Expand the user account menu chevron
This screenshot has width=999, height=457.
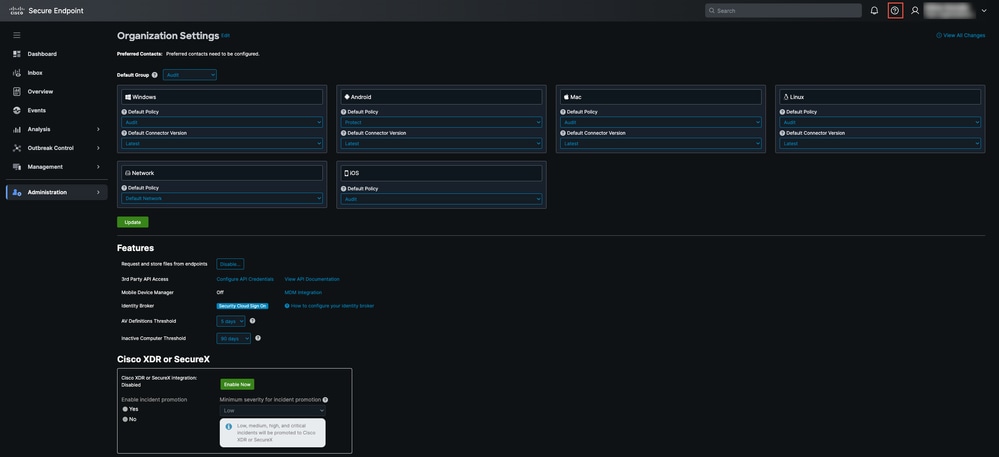click(984, 11)
